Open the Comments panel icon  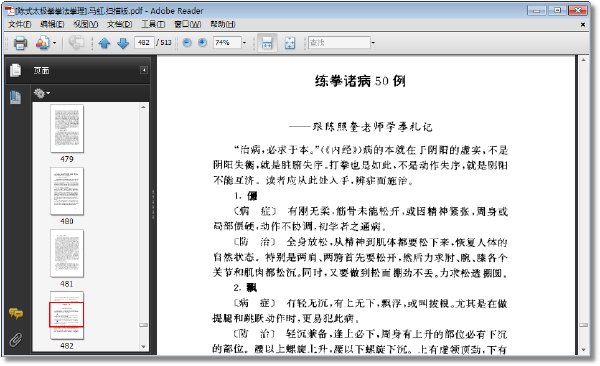[16, 313]
